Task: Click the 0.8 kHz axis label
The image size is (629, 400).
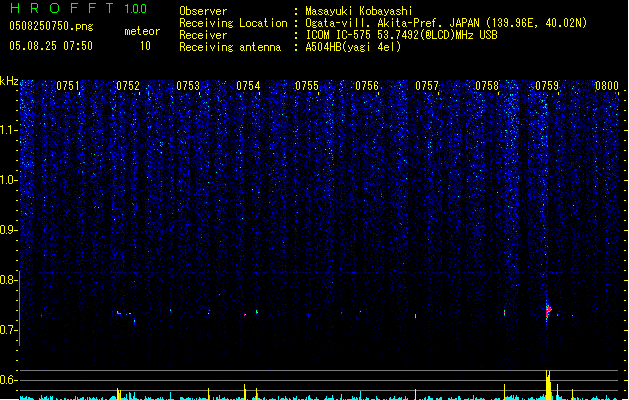Action: pyautogui.click(x=8, y=280)
